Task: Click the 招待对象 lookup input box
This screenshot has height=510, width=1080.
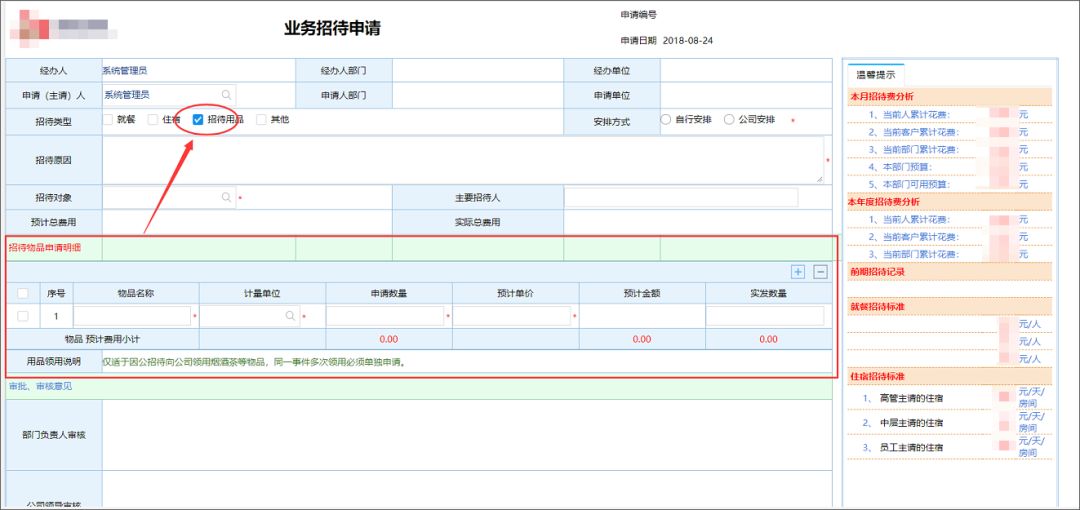Action: tap(169, 197)
